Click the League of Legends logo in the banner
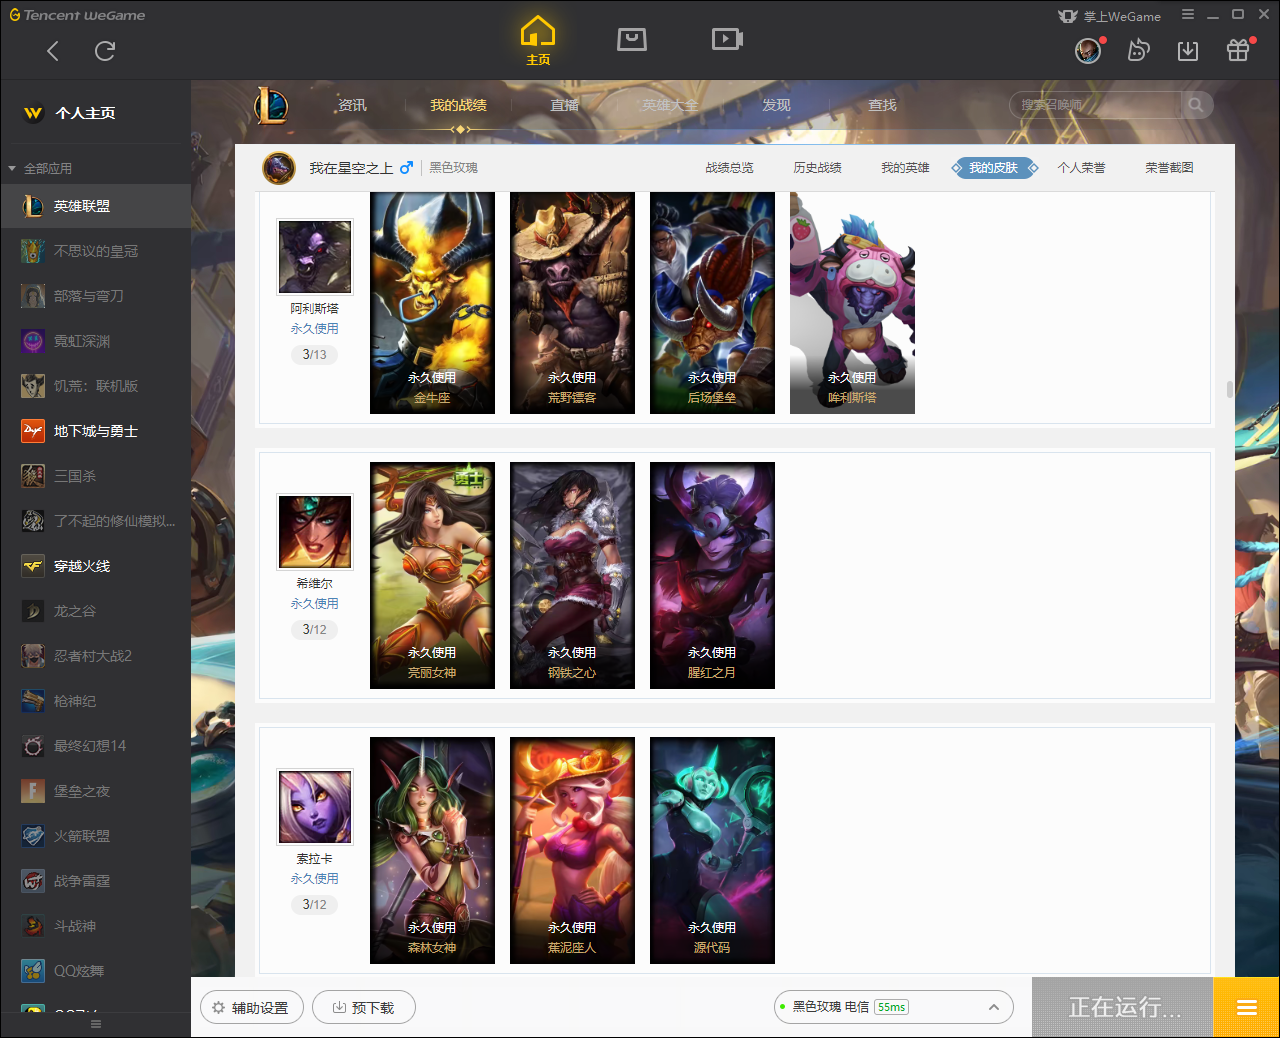The height and width of the screenshot is (1038, 1280). coord(271,105)
